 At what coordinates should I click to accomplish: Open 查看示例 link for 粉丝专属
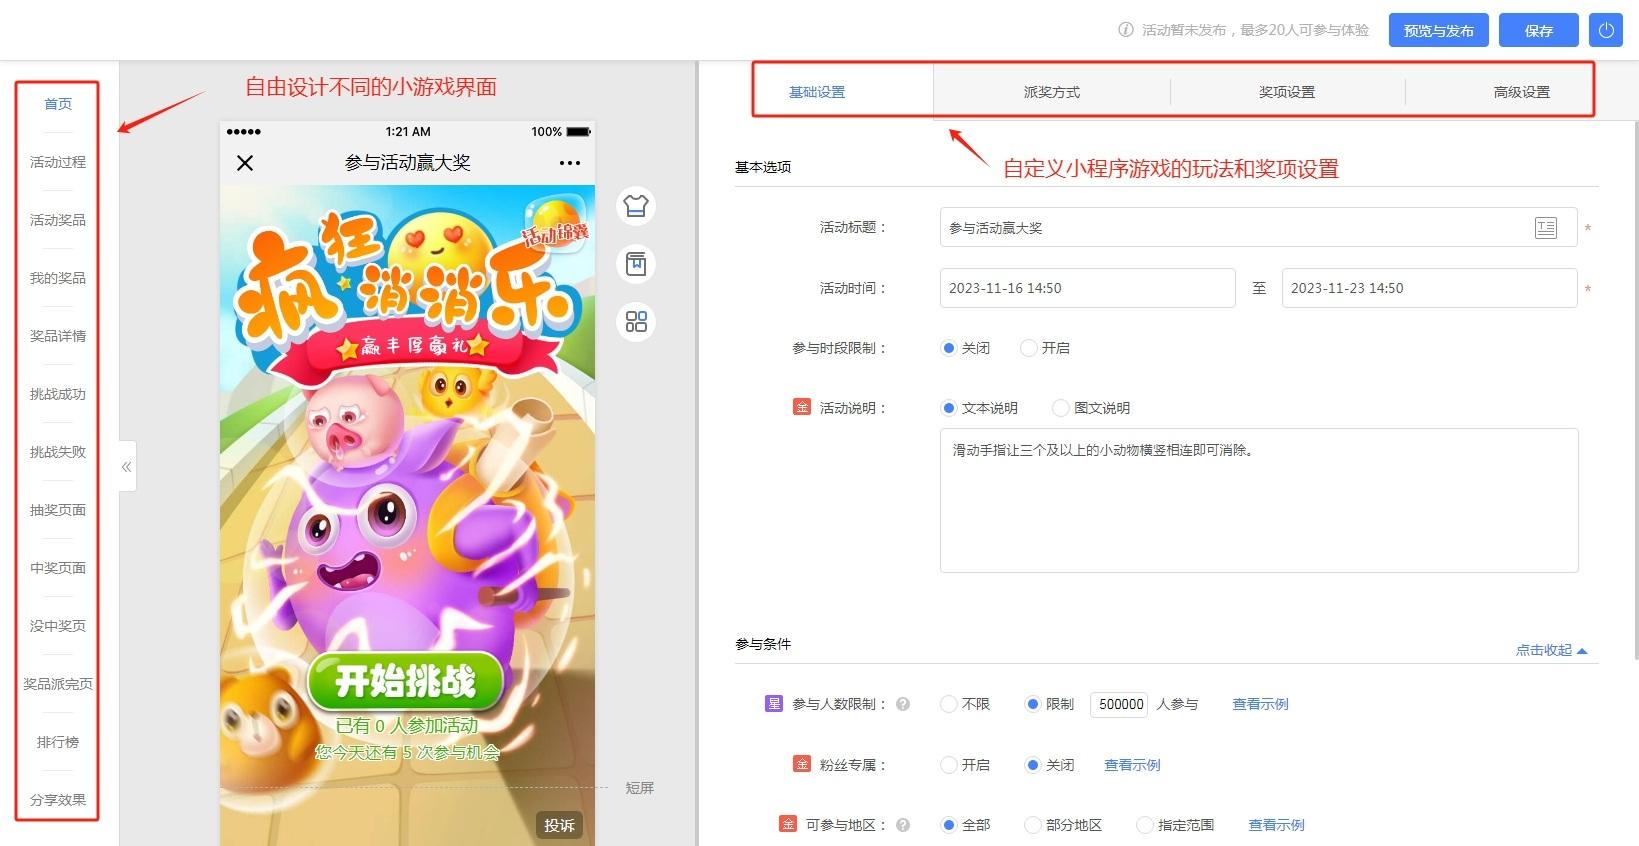point(1132,765)
